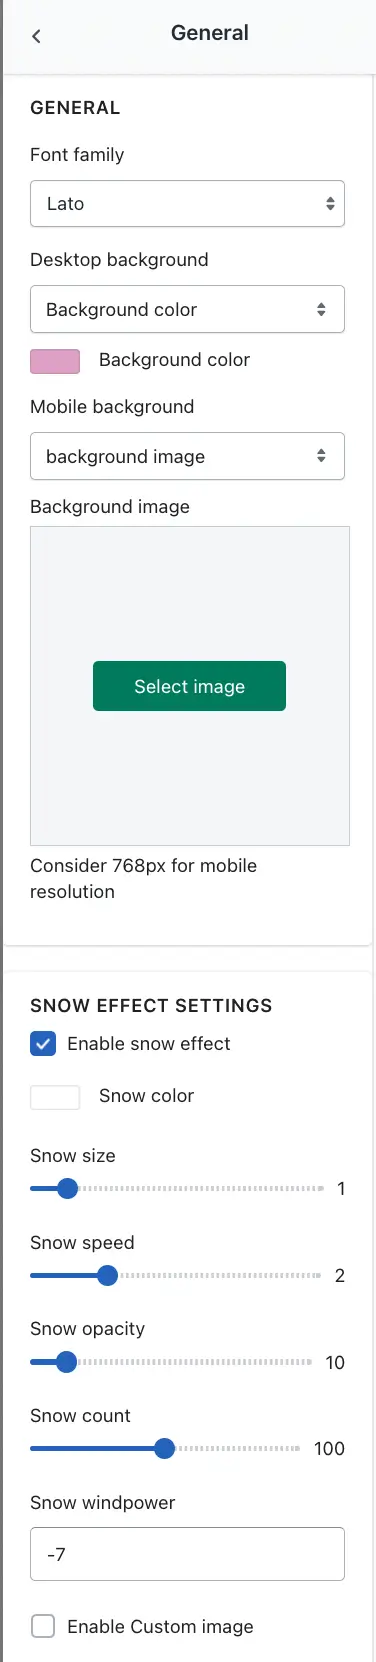Disable the Enable snow effect checkbox
The image size is (376, 1662).
point(43,1044)
